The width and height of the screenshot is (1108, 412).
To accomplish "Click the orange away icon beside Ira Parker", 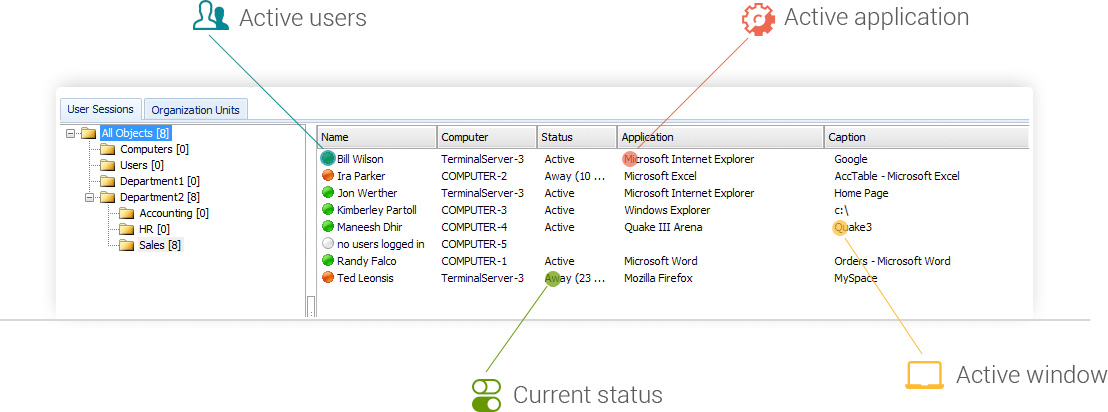I will tap(327, 176).
